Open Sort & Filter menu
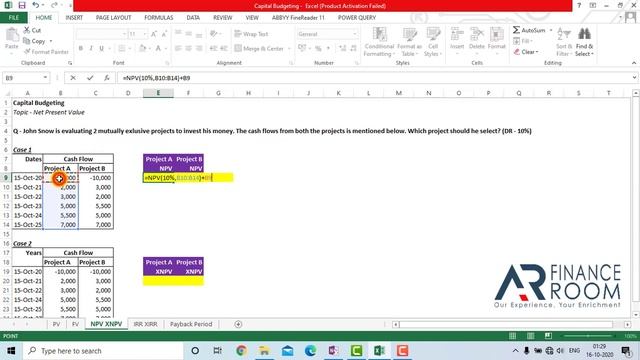The image size is (640, 360). [x=564, y=42]
